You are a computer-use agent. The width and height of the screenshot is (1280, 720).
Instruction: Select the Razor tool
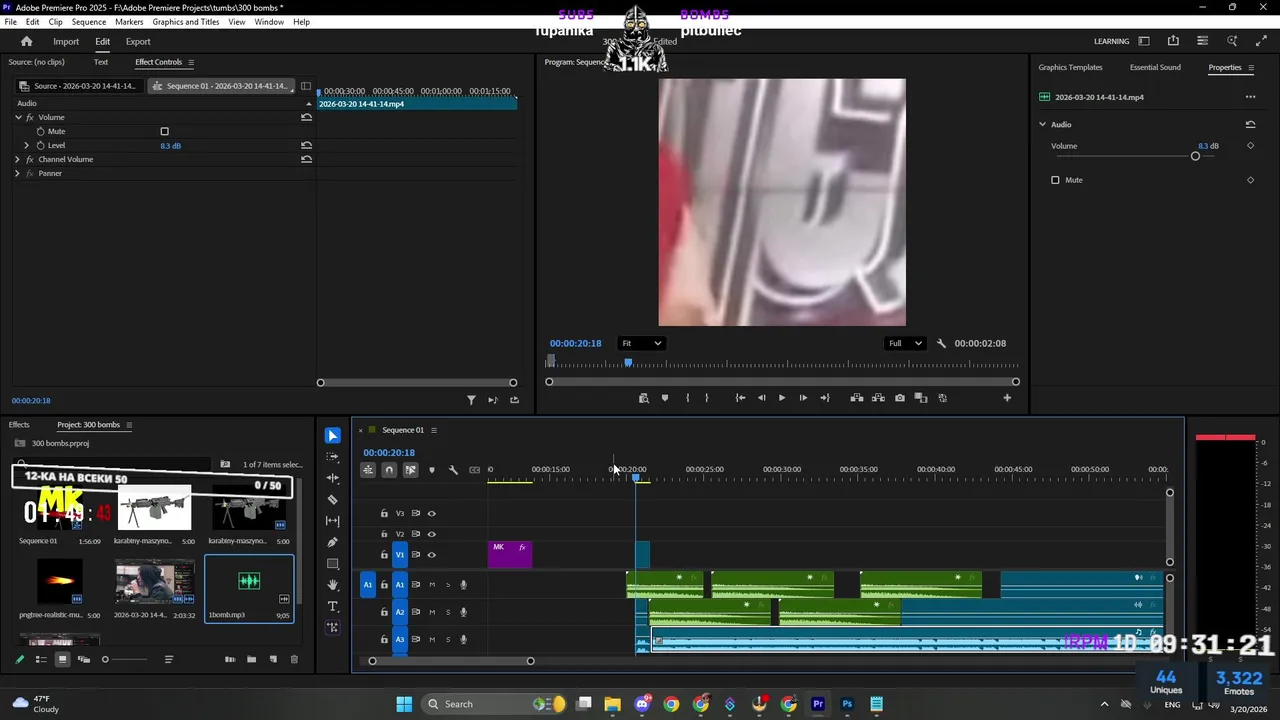click(x=333, y=499)
